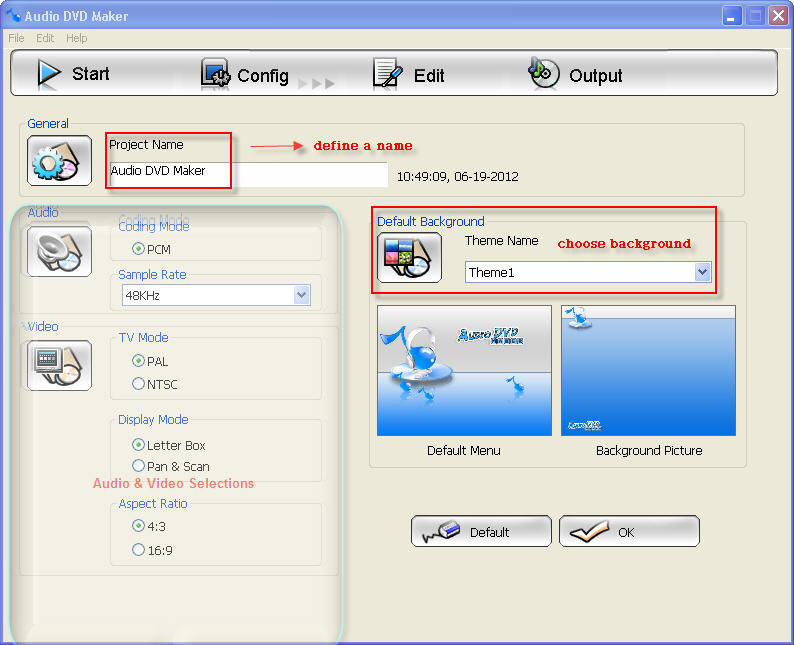Image resolution: width=794 pixels, height=645 pixels.
Task: Minimize the Audio DVD Maker window
Action: pos(731,16)
